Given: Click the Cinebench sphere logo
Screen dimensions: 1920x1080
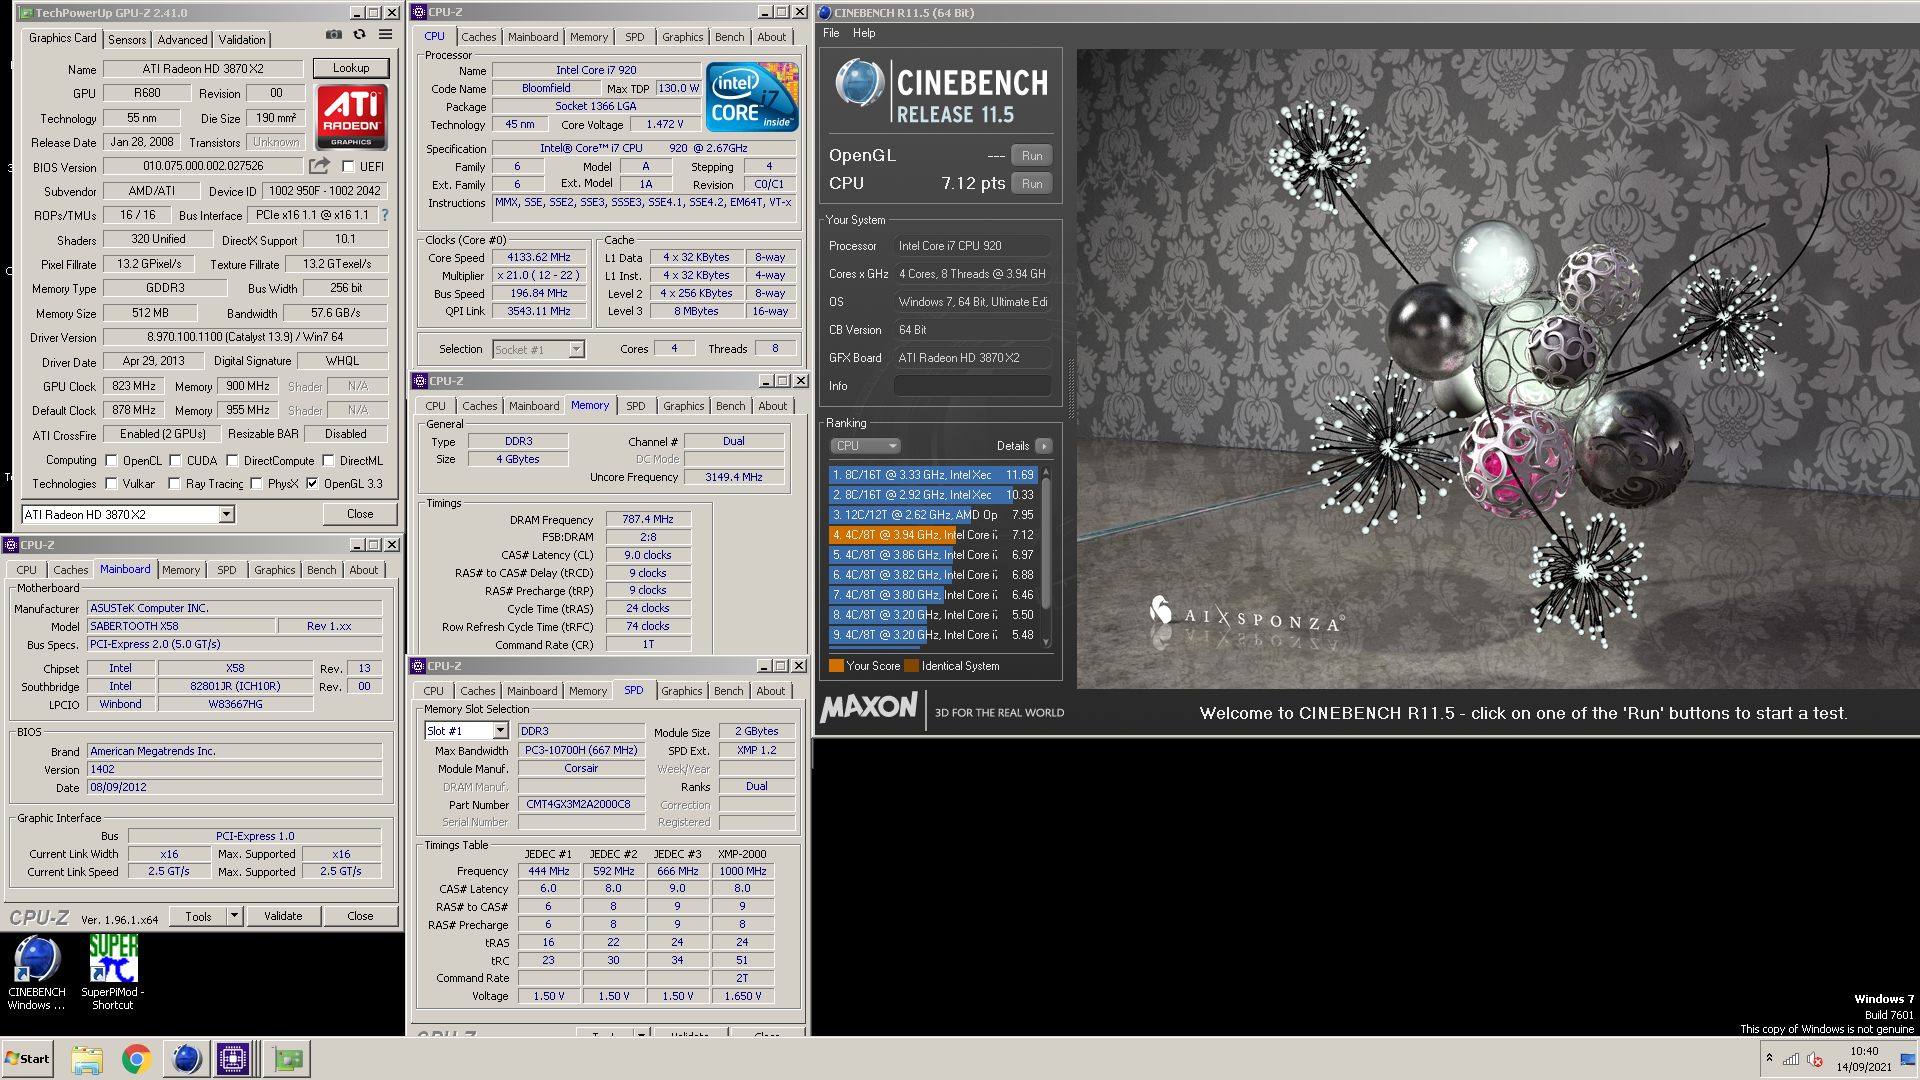Looking at the screenshot, I should click(x=859, y=83).
